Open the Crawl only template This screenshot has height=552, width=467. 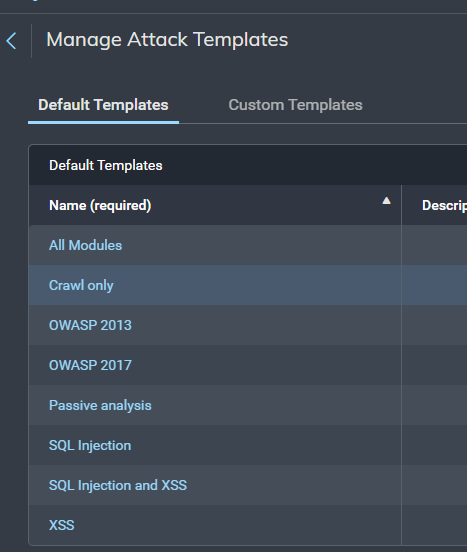(x=81, y=285)
